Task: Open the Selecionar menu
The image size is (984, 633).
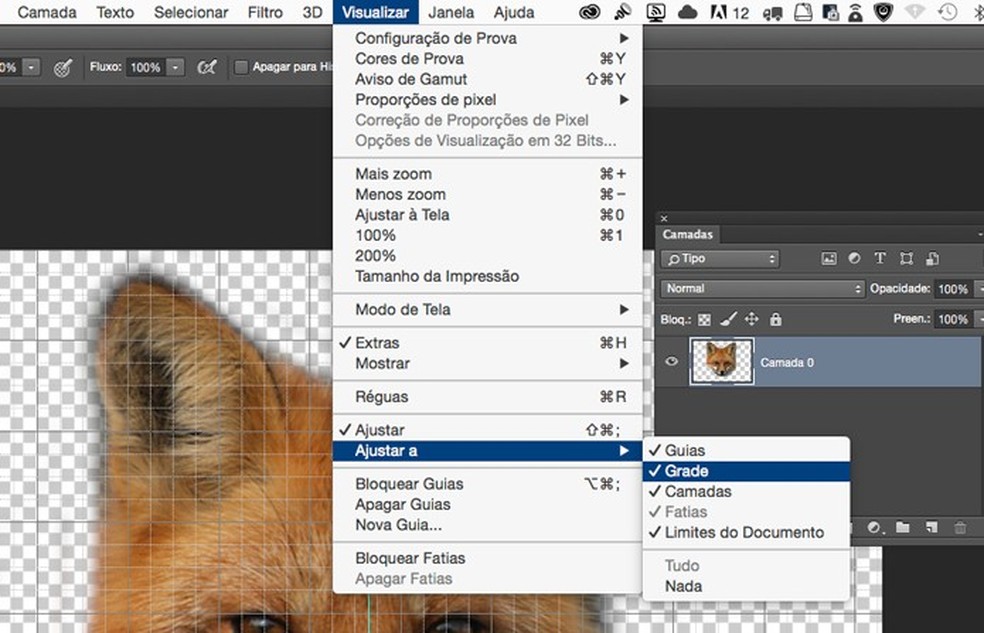Action: click(x=191, y=12)
